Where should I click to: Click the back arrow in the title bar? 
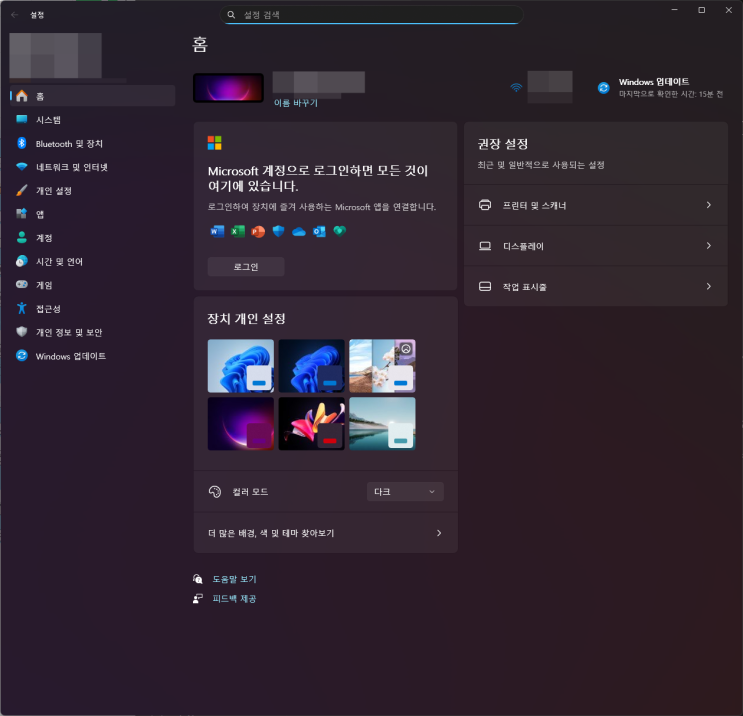point(15,15)
